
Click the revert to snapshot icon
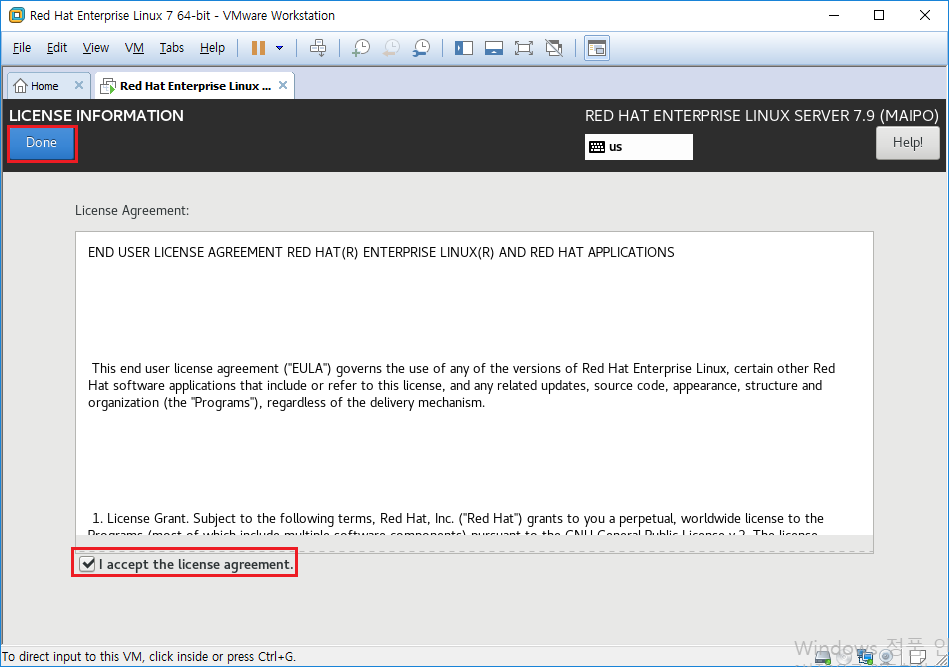coord(392,48)
